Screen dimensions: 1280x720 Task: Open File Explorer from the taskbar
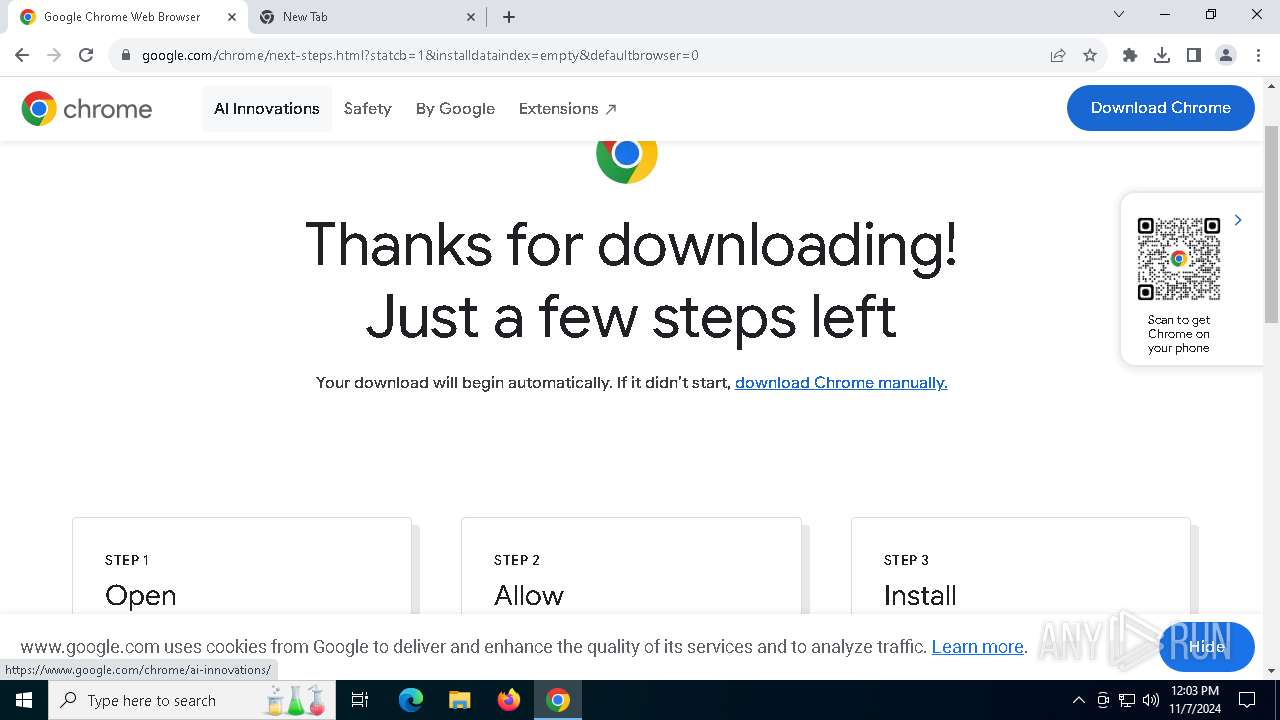coord(460,700)
